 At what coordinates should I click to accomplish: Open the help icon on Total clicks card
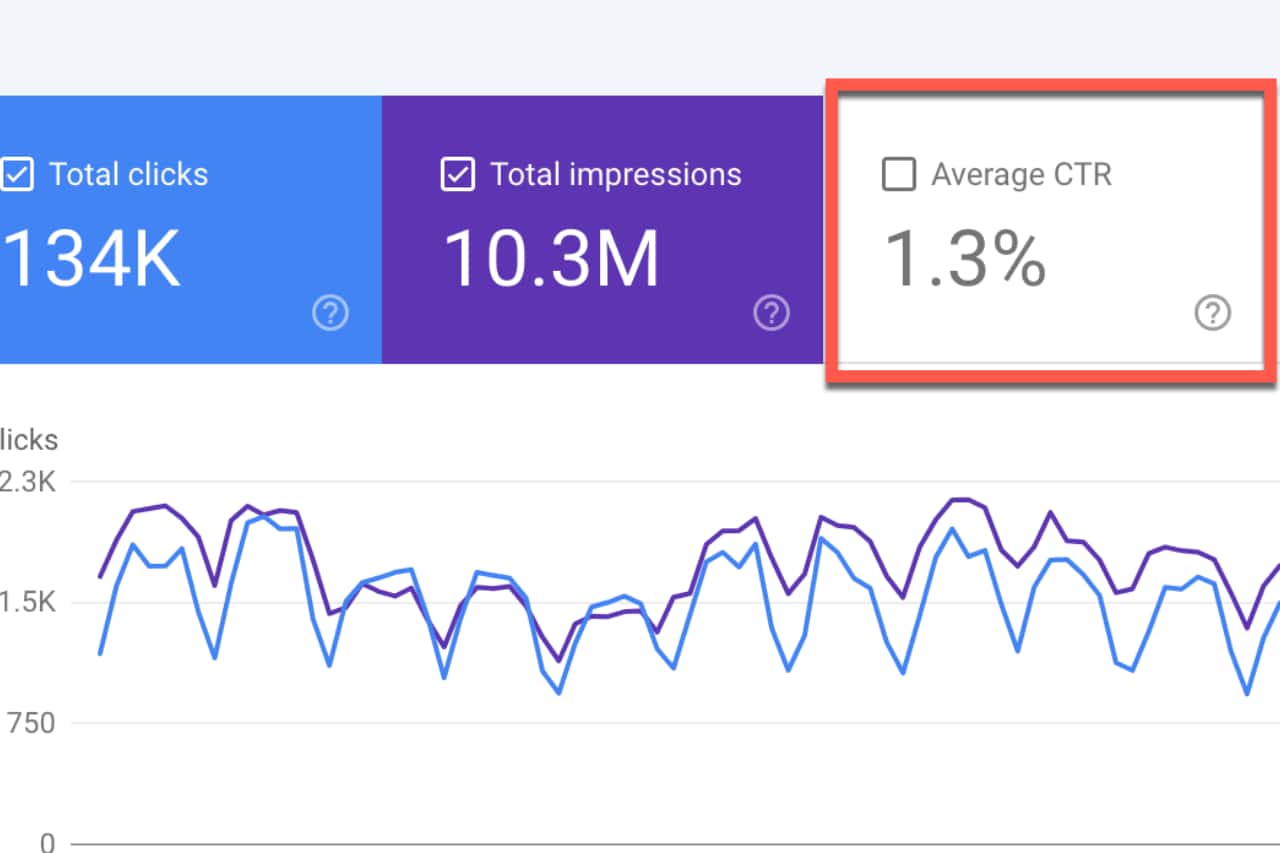click(330, 314)
